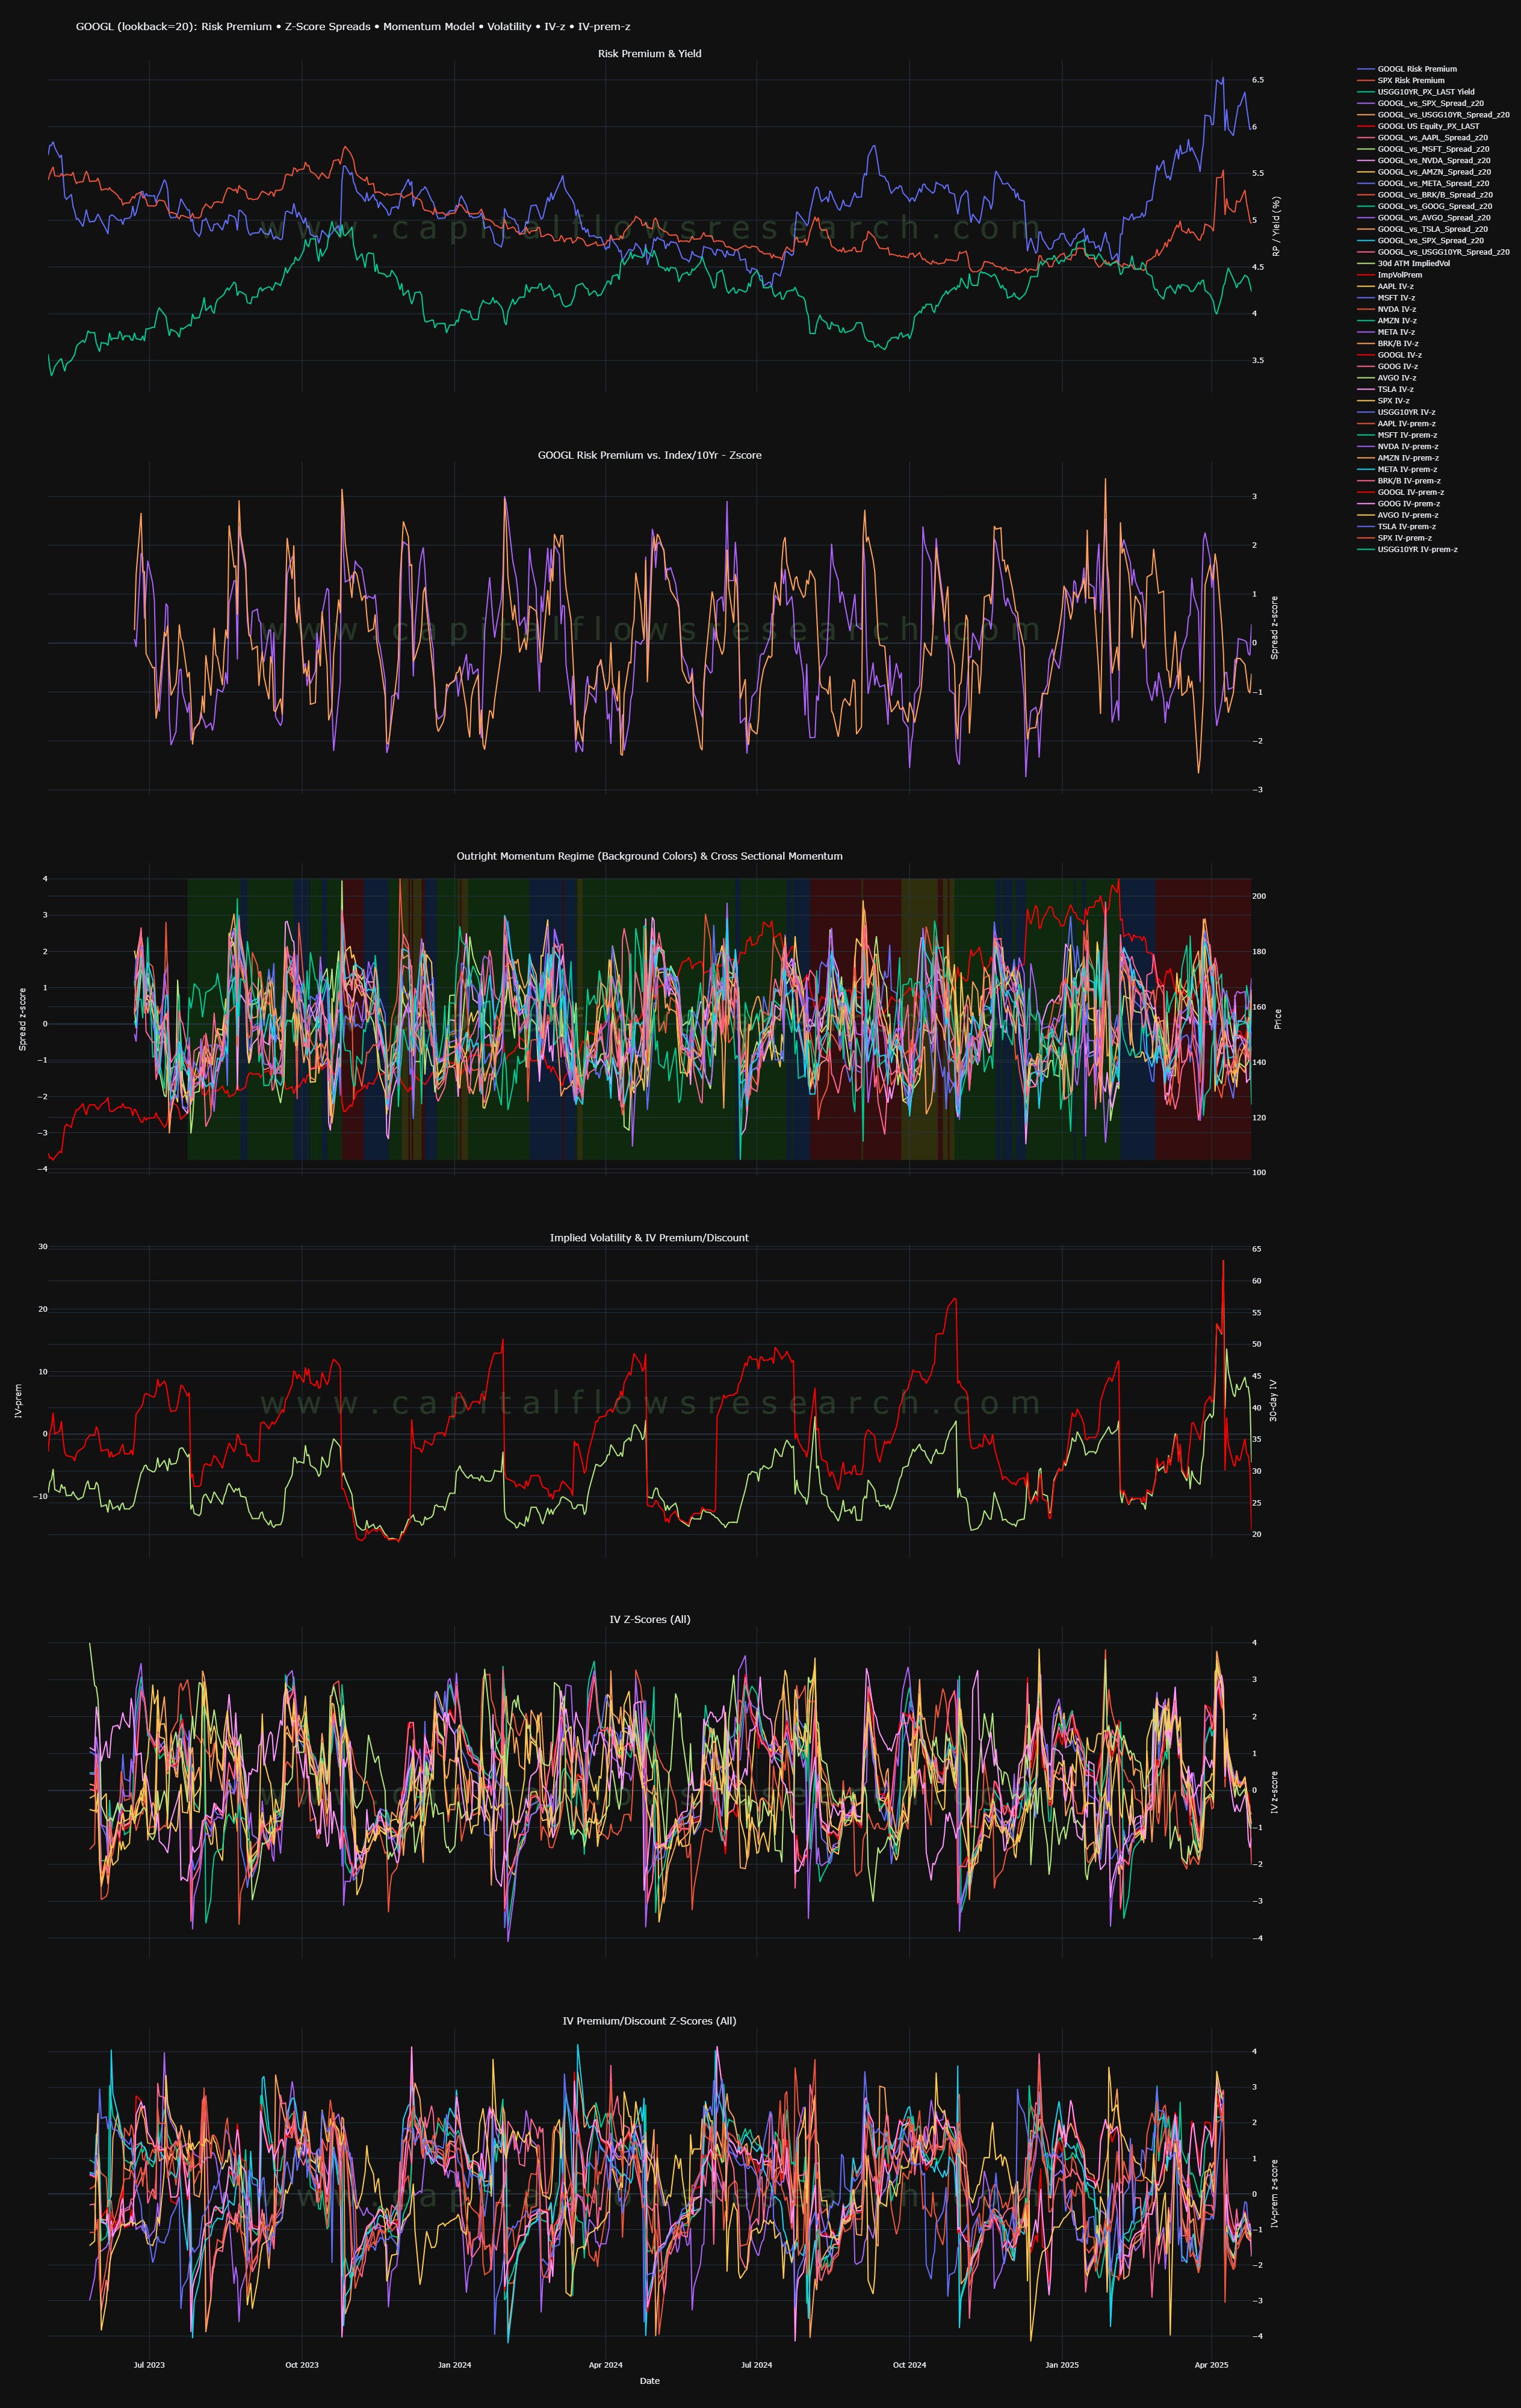The height and width of the screenshot is (2408, 1521).
Task: Click 'IV Premium/Discount Z-Scores (All)' title
Action: [650, 2021]
